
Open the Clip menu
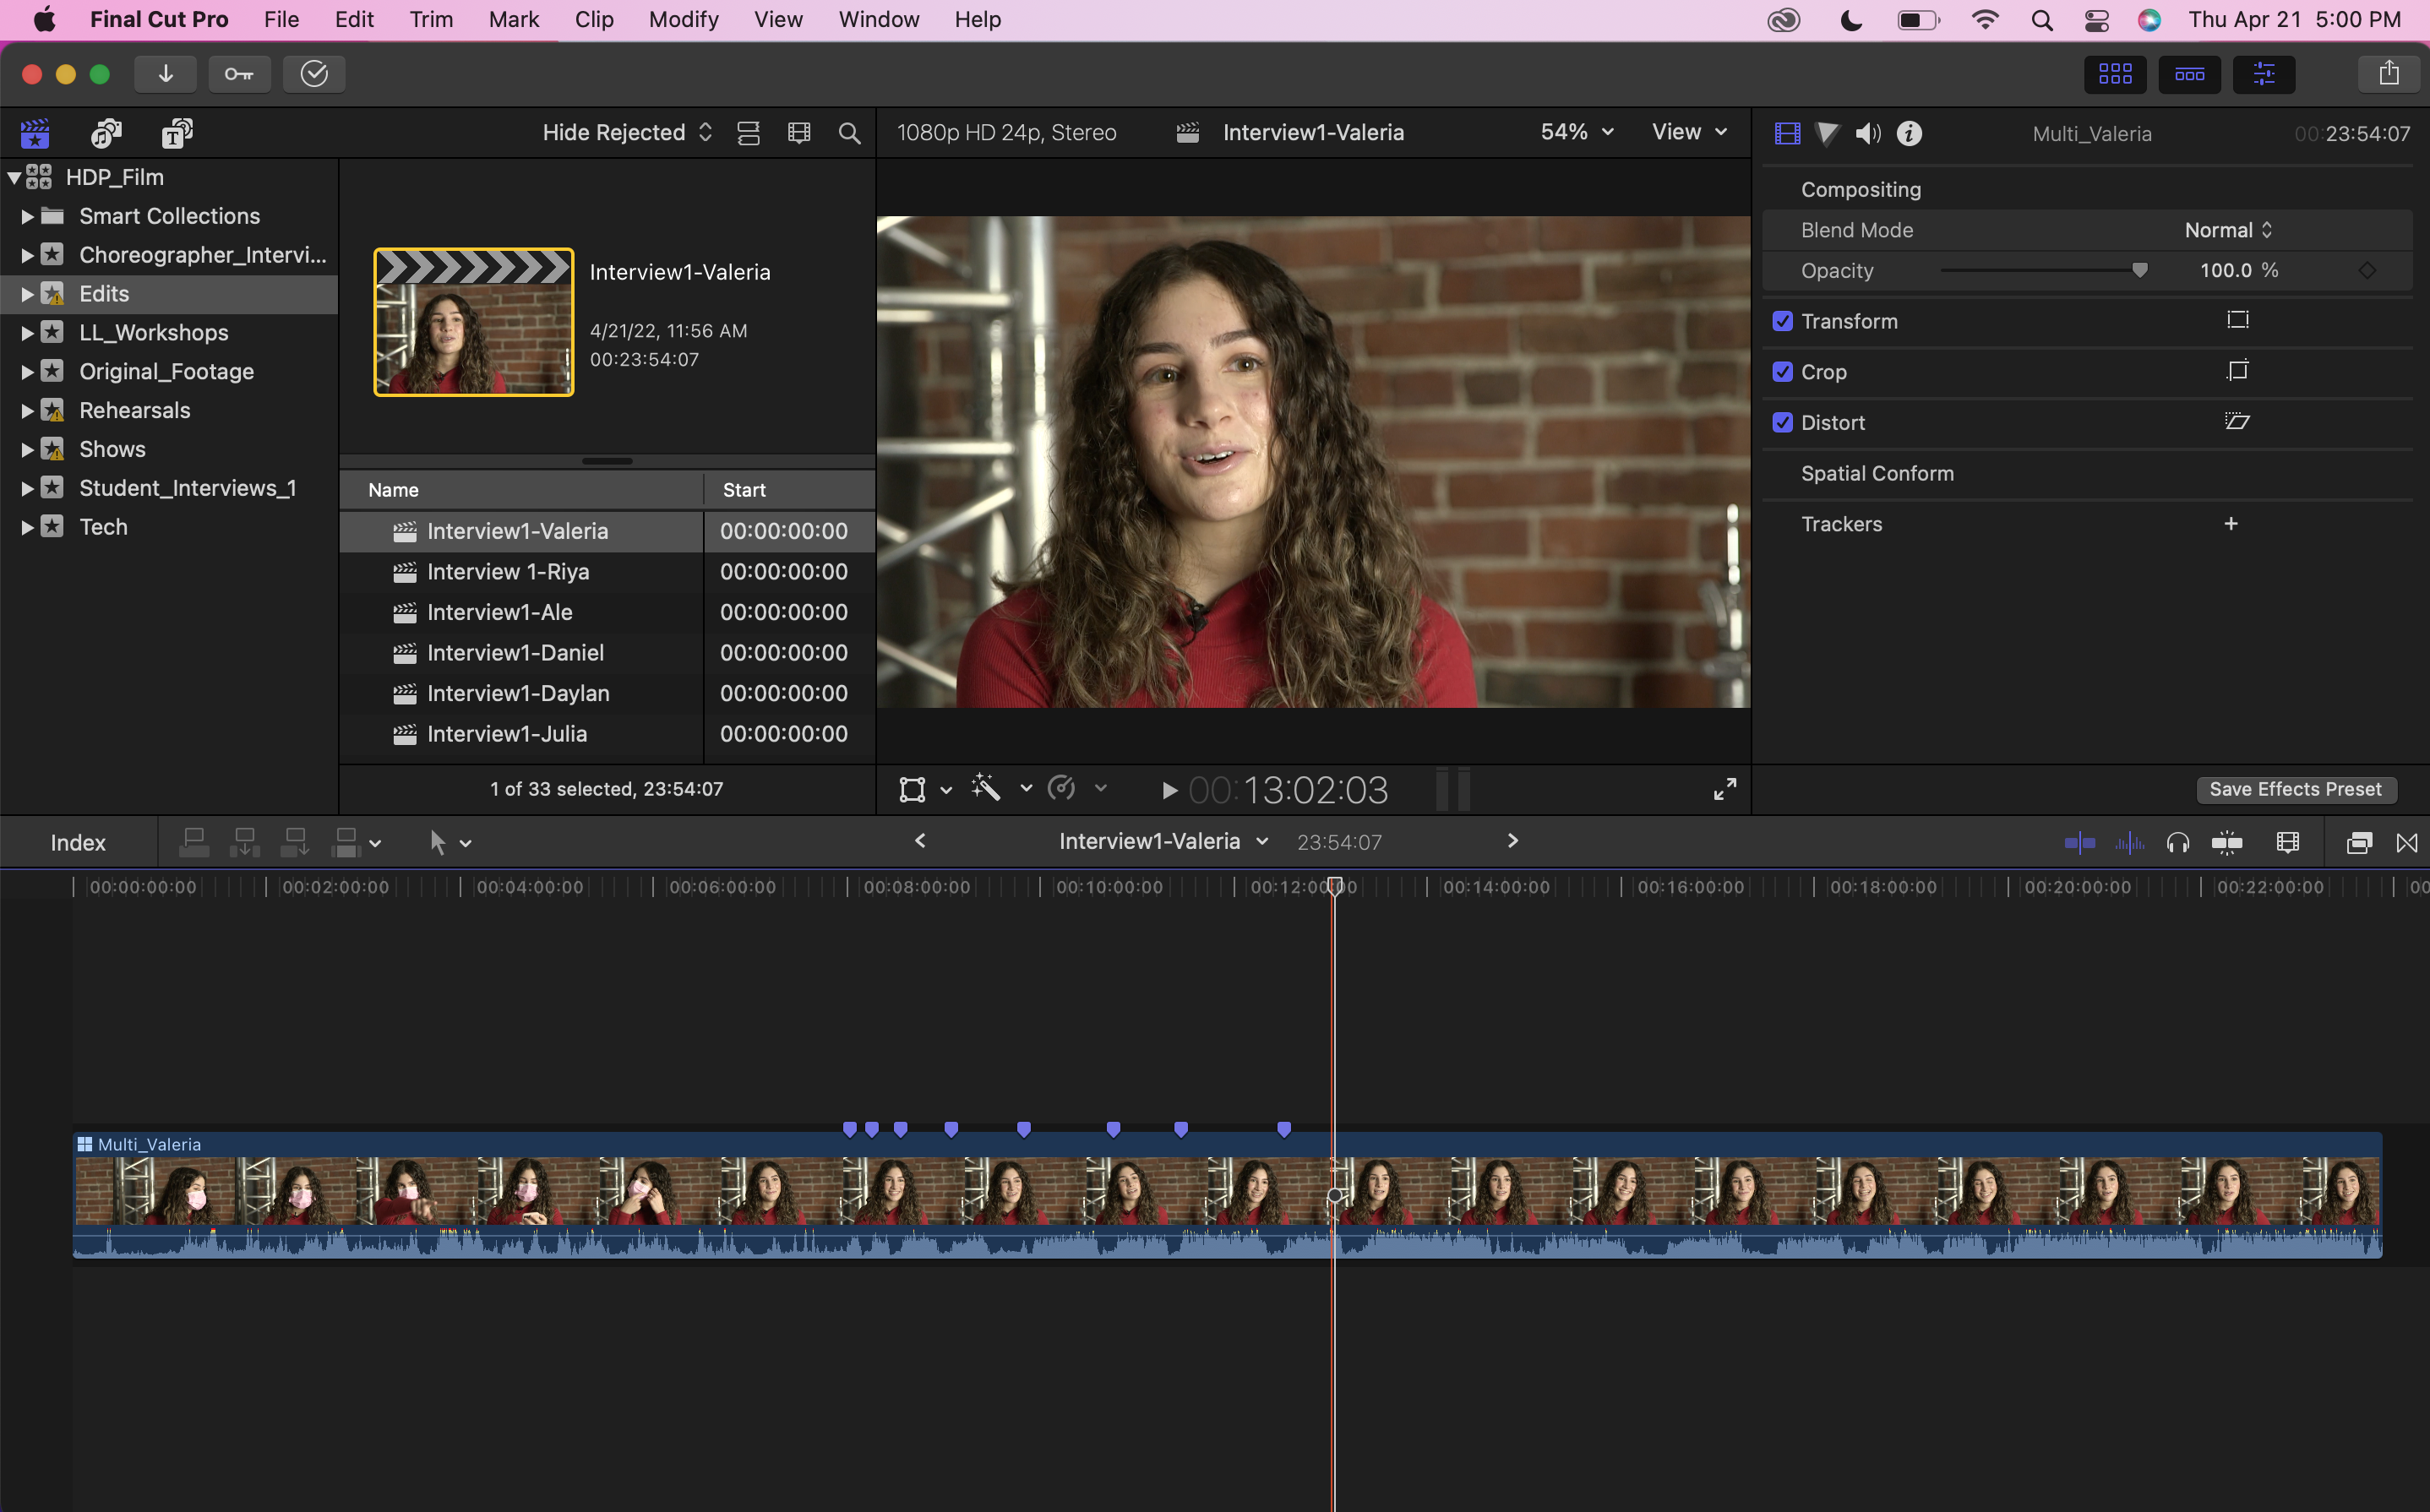593,20
